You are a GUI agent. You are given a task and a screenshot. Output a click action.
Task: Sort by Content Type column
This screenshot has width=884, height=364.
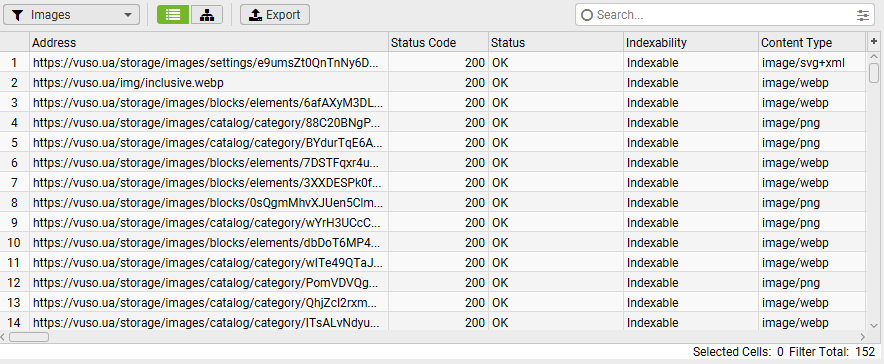812,42
